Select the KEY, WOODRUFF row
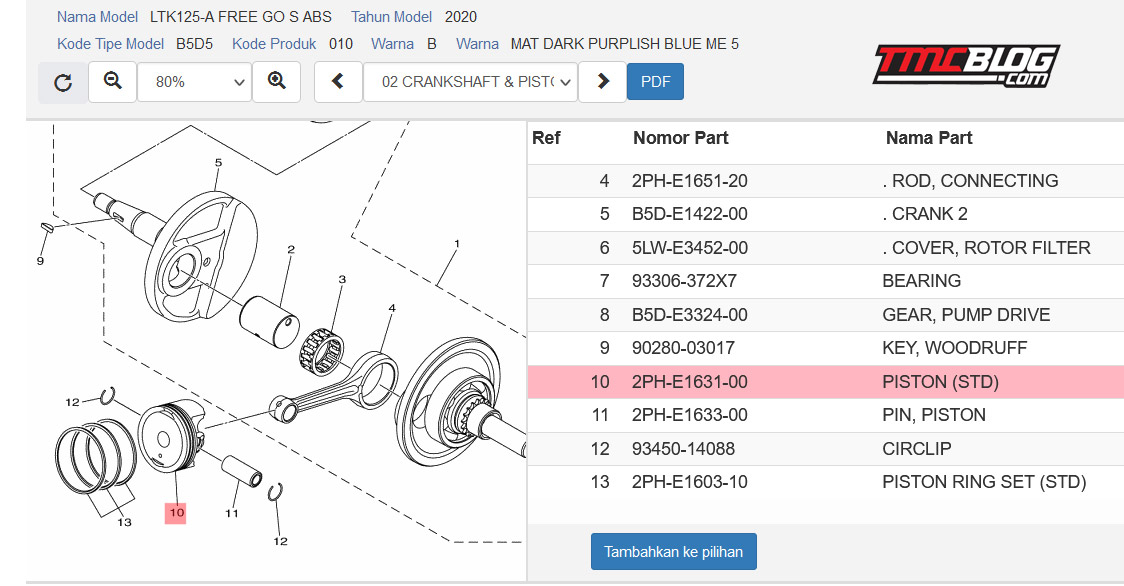 [x=826, y=348]
